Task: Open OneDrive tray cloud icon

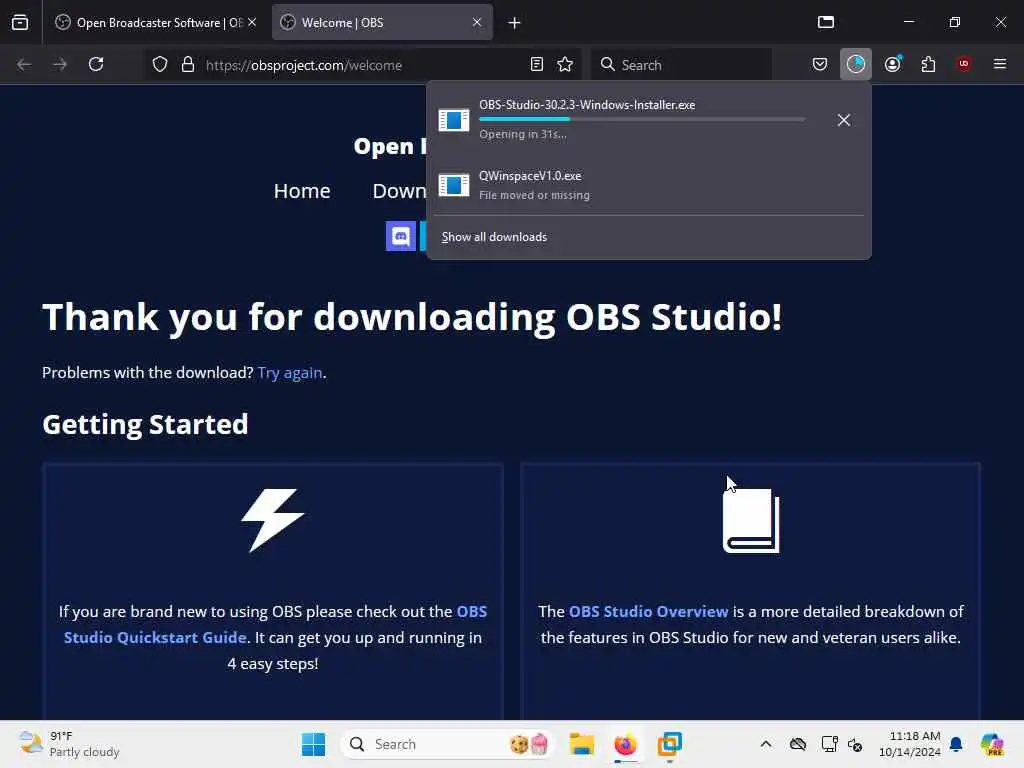Action: point(798,744)
